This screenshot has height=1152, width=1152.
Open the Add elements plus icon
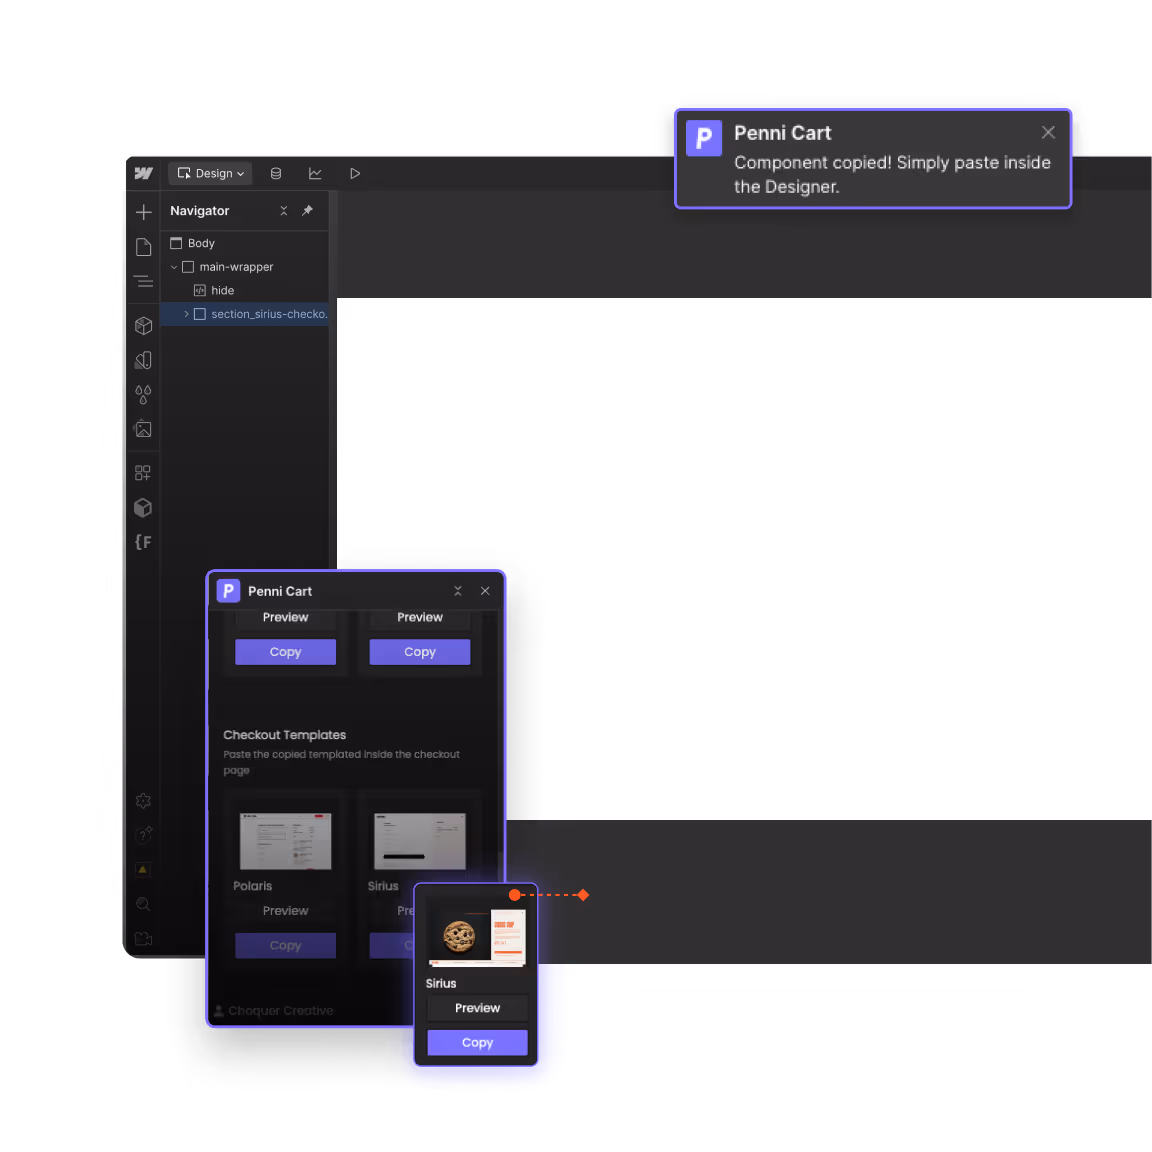tap(143, 212)
